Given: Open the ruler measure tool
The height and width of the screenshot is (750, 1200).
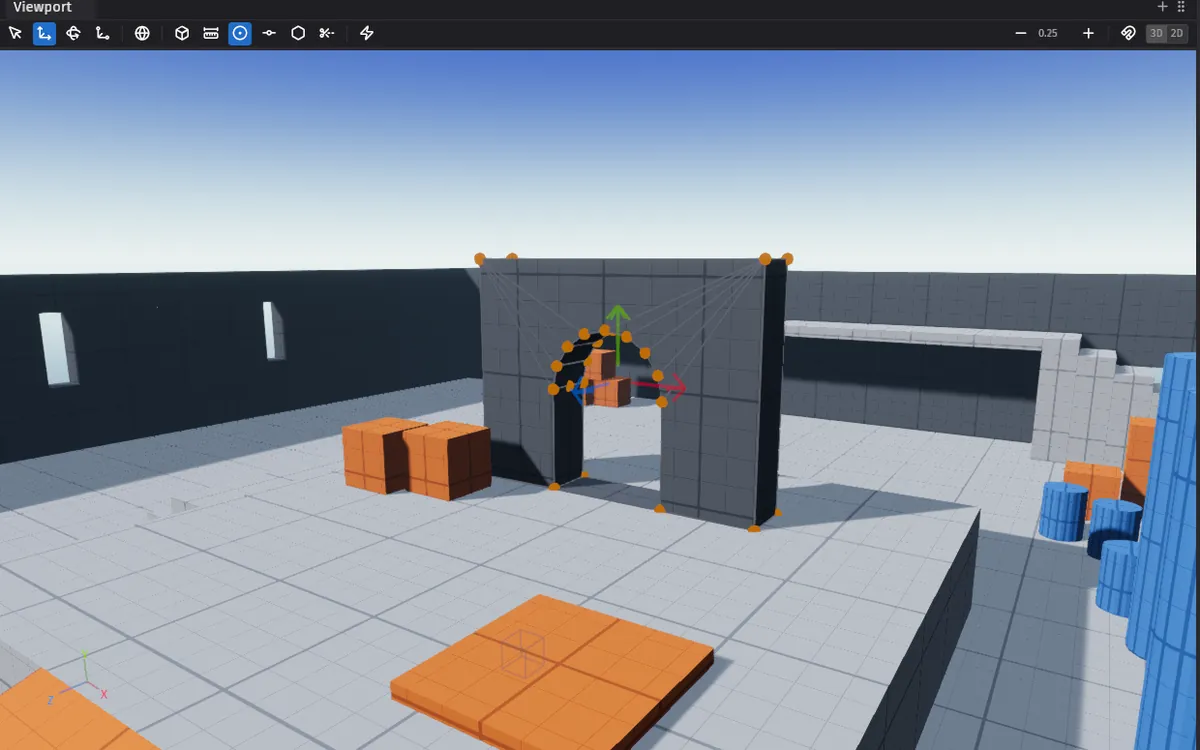Looking at the screenshot, I should coord(211,33).
